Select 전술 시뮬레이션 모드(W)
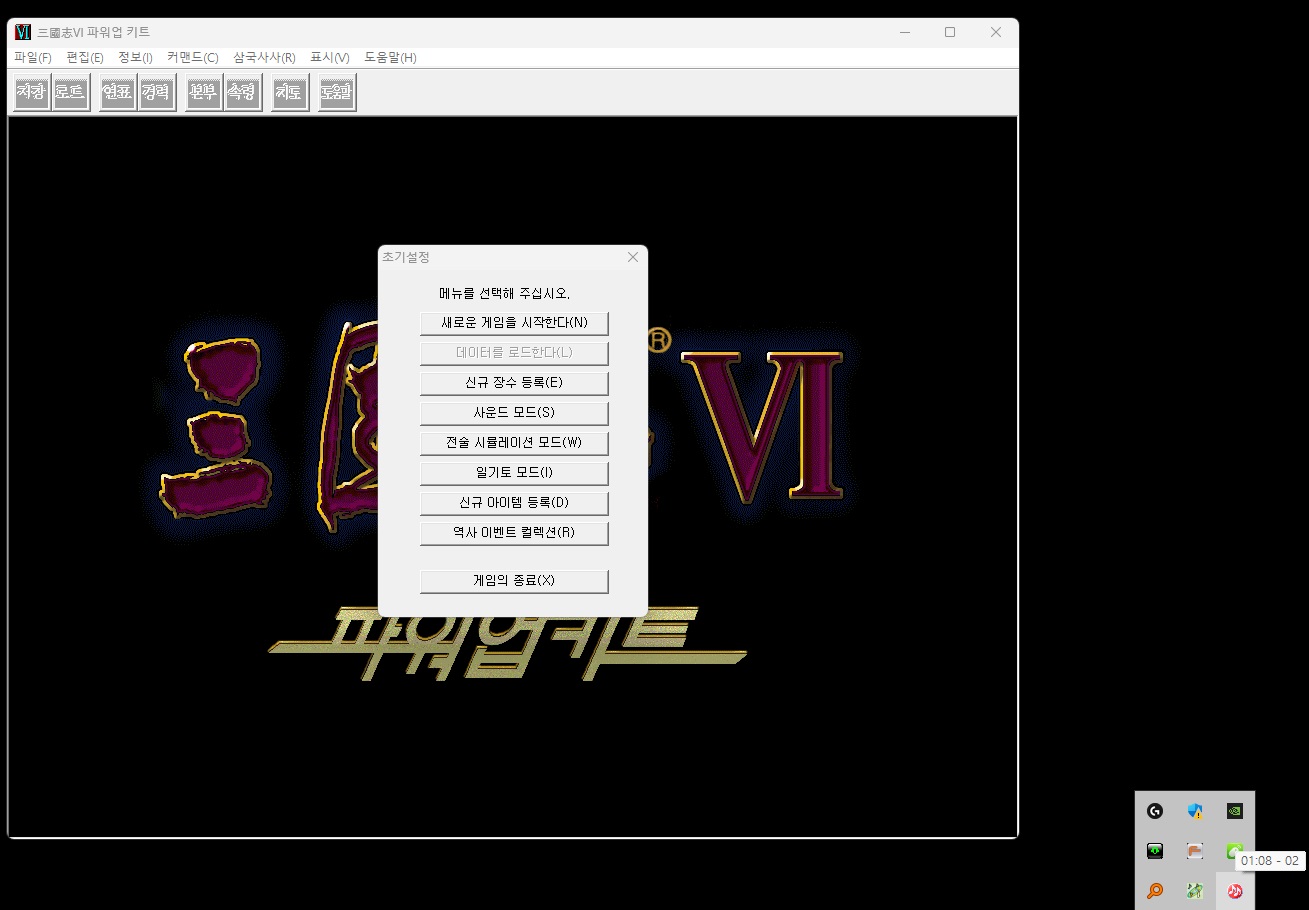This screenshot has height=910, width=1309. pyautogui.click(x=514, y=443)
